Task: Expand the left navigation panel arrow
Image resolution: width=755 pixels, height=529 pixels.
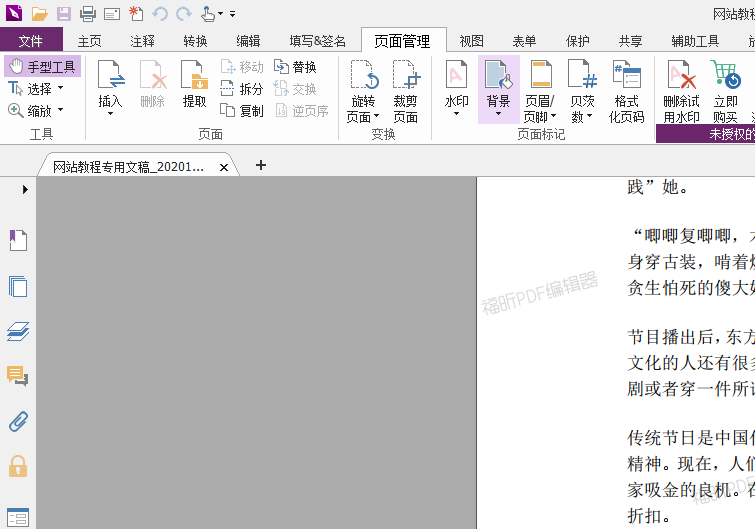Action: pyautogui.click(x=25, y=189)
